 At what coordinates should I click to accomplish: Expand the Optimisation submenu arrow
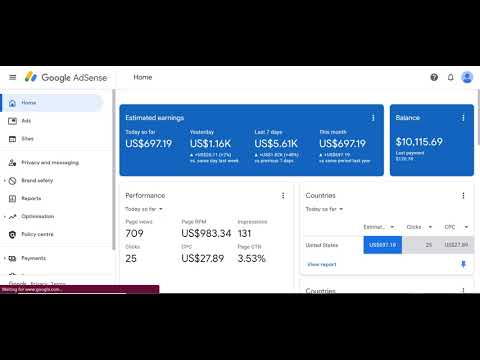click(x=5, y=217)
